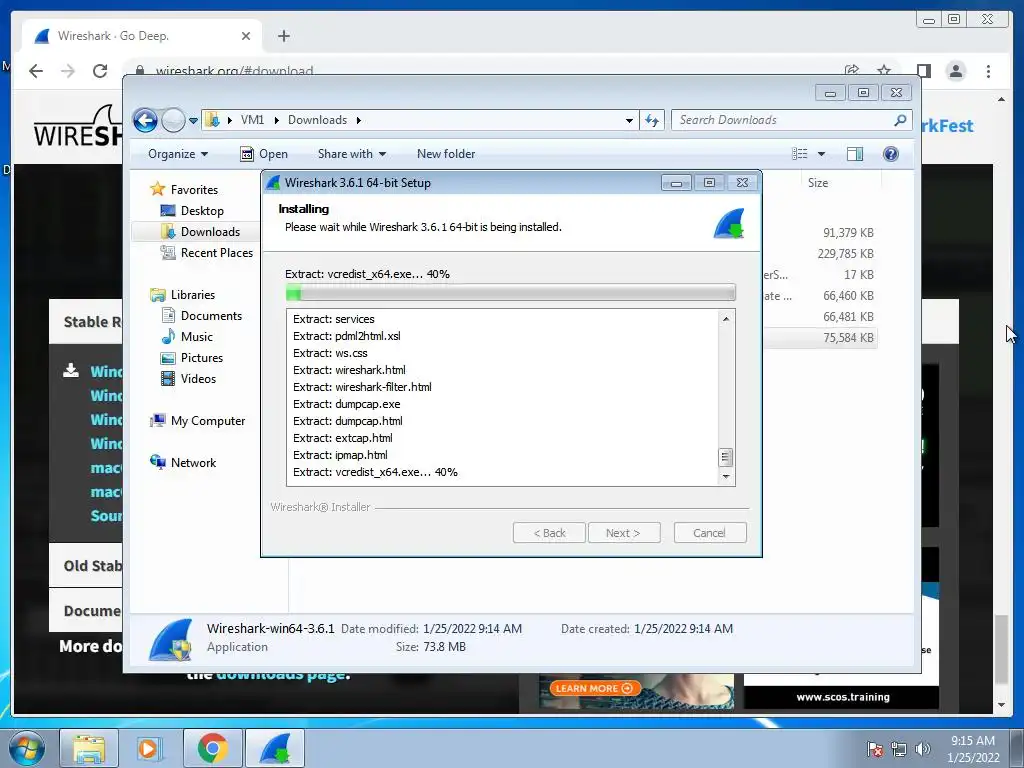The image size is (1024, 768).
Task: Open the Chrome three-dot menu
Action: click(x=988, y=71)
